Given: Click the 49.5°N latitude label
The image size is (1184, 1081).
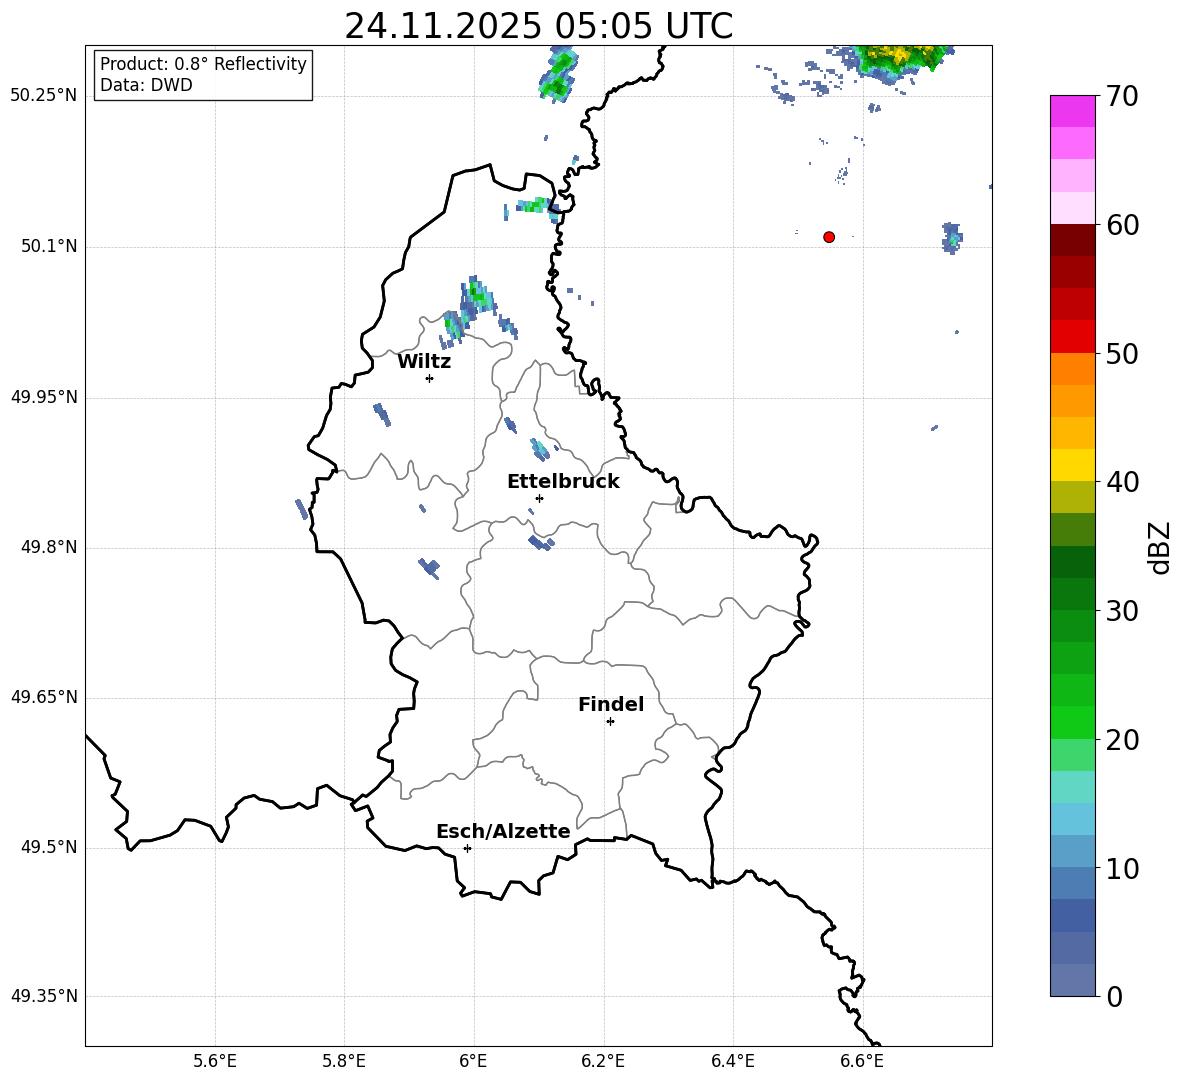Looking at the screenshot, I should pyautogui.click(x=49, y=847).
